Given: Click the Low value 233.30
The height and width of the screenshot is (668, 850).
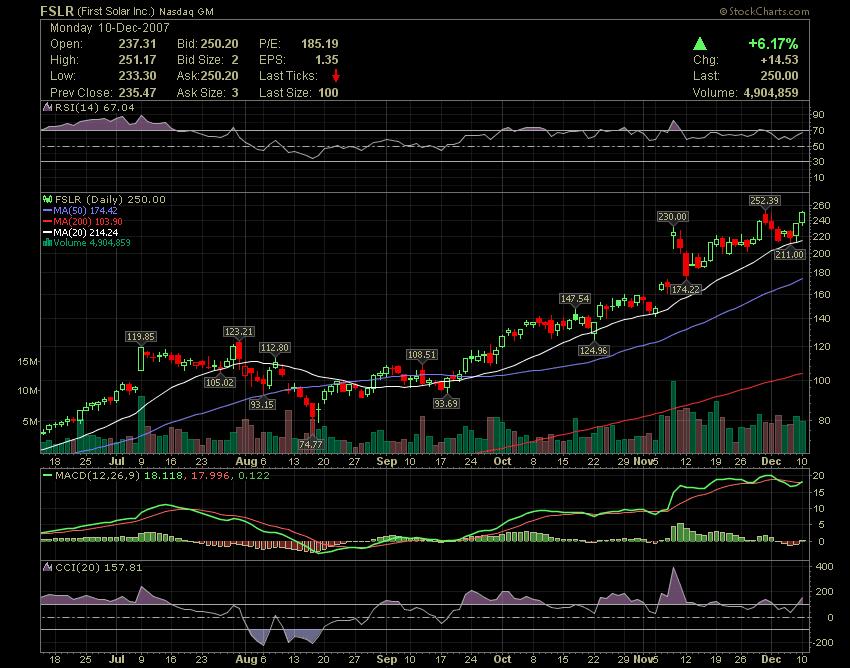Looking at the screenshot, I should click(x=137, y=76).
